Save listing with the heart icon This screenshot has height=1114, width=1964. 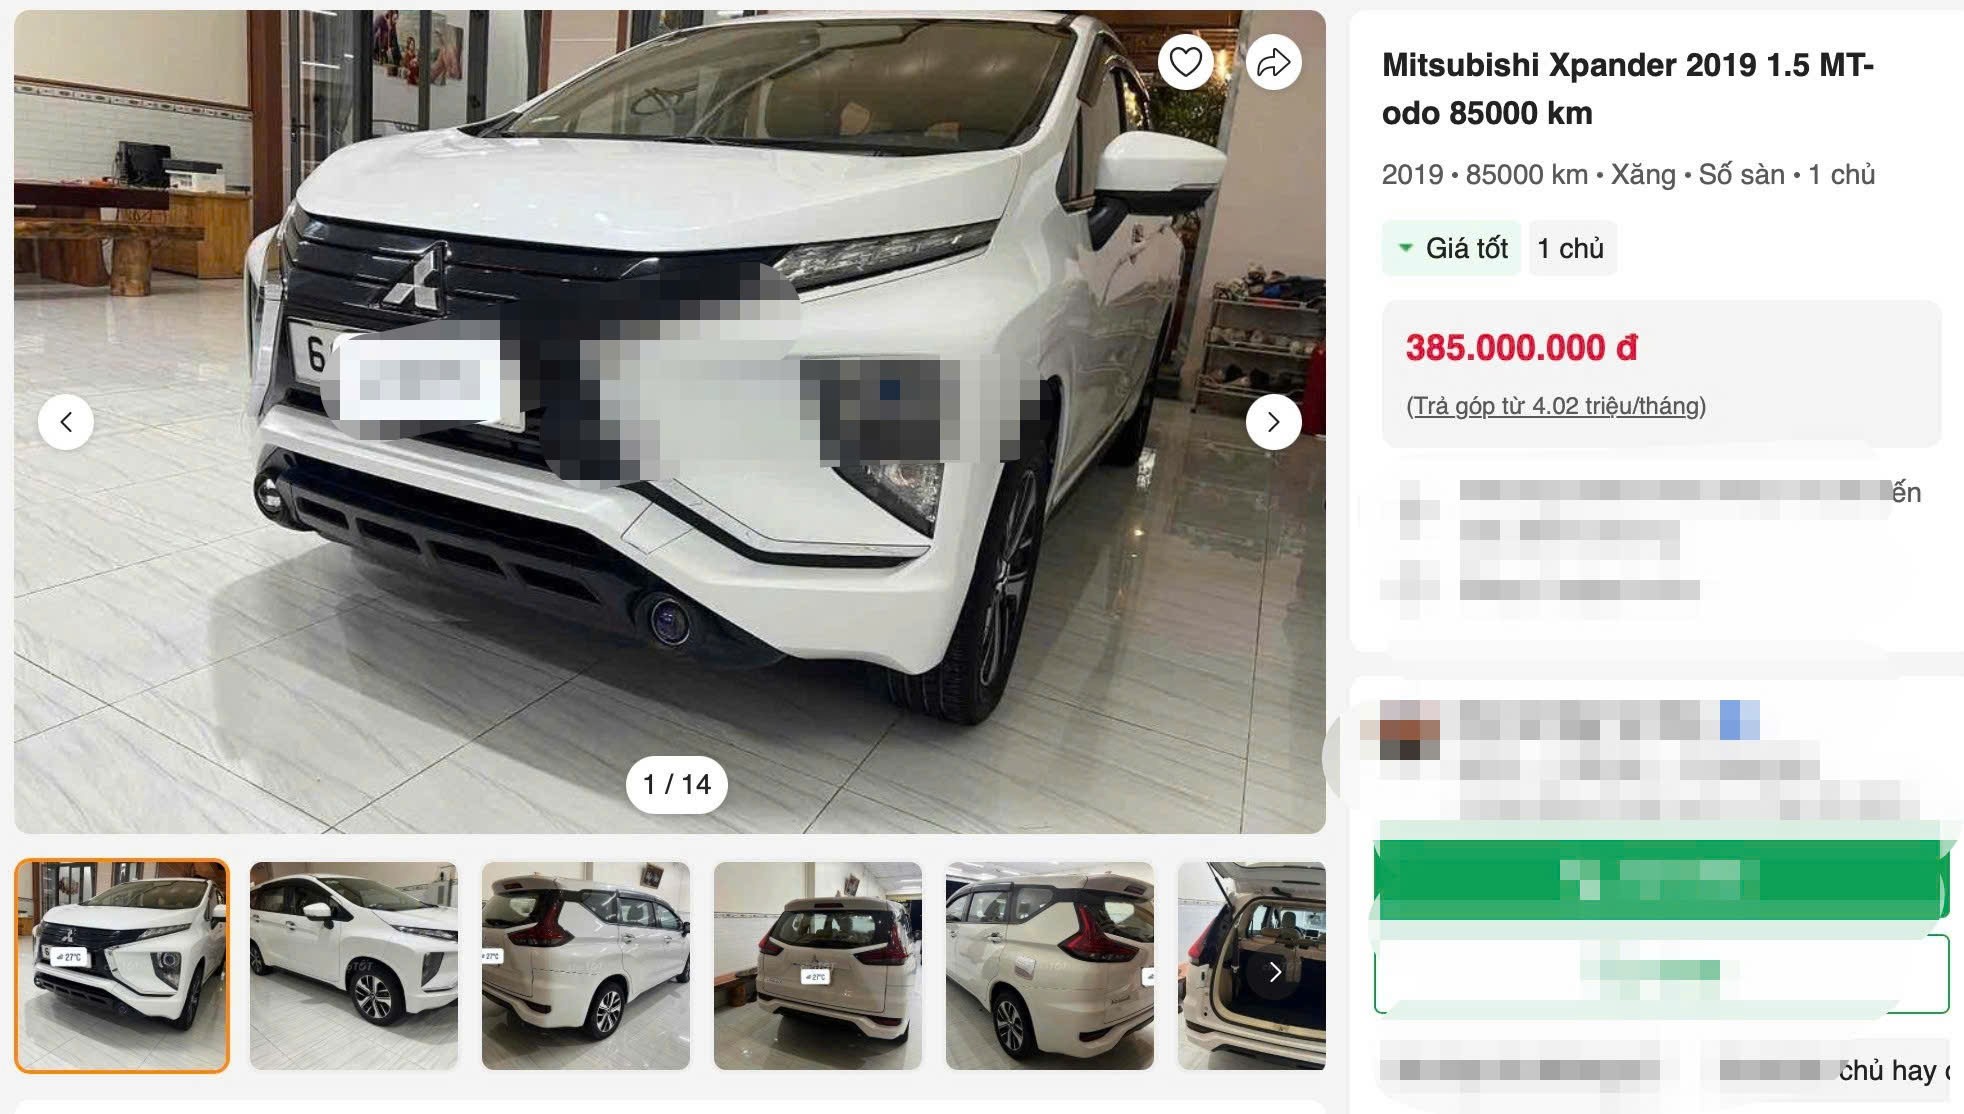tap(1185, 62)
